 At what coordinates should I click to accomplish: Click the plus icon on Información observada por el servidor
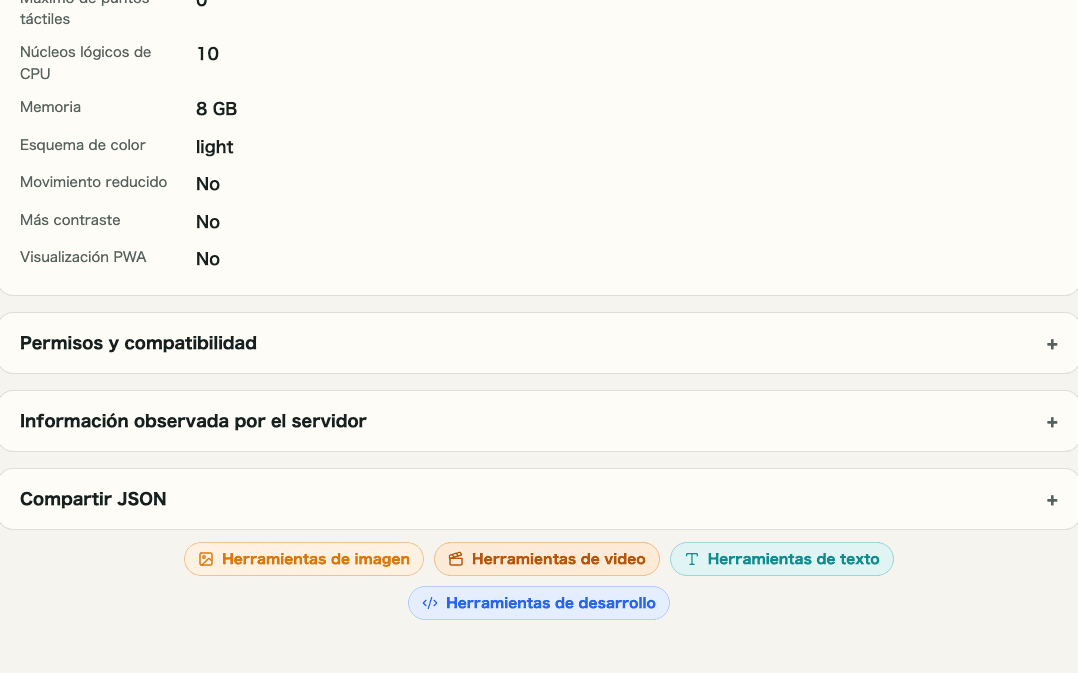[x=1052, y=422]
